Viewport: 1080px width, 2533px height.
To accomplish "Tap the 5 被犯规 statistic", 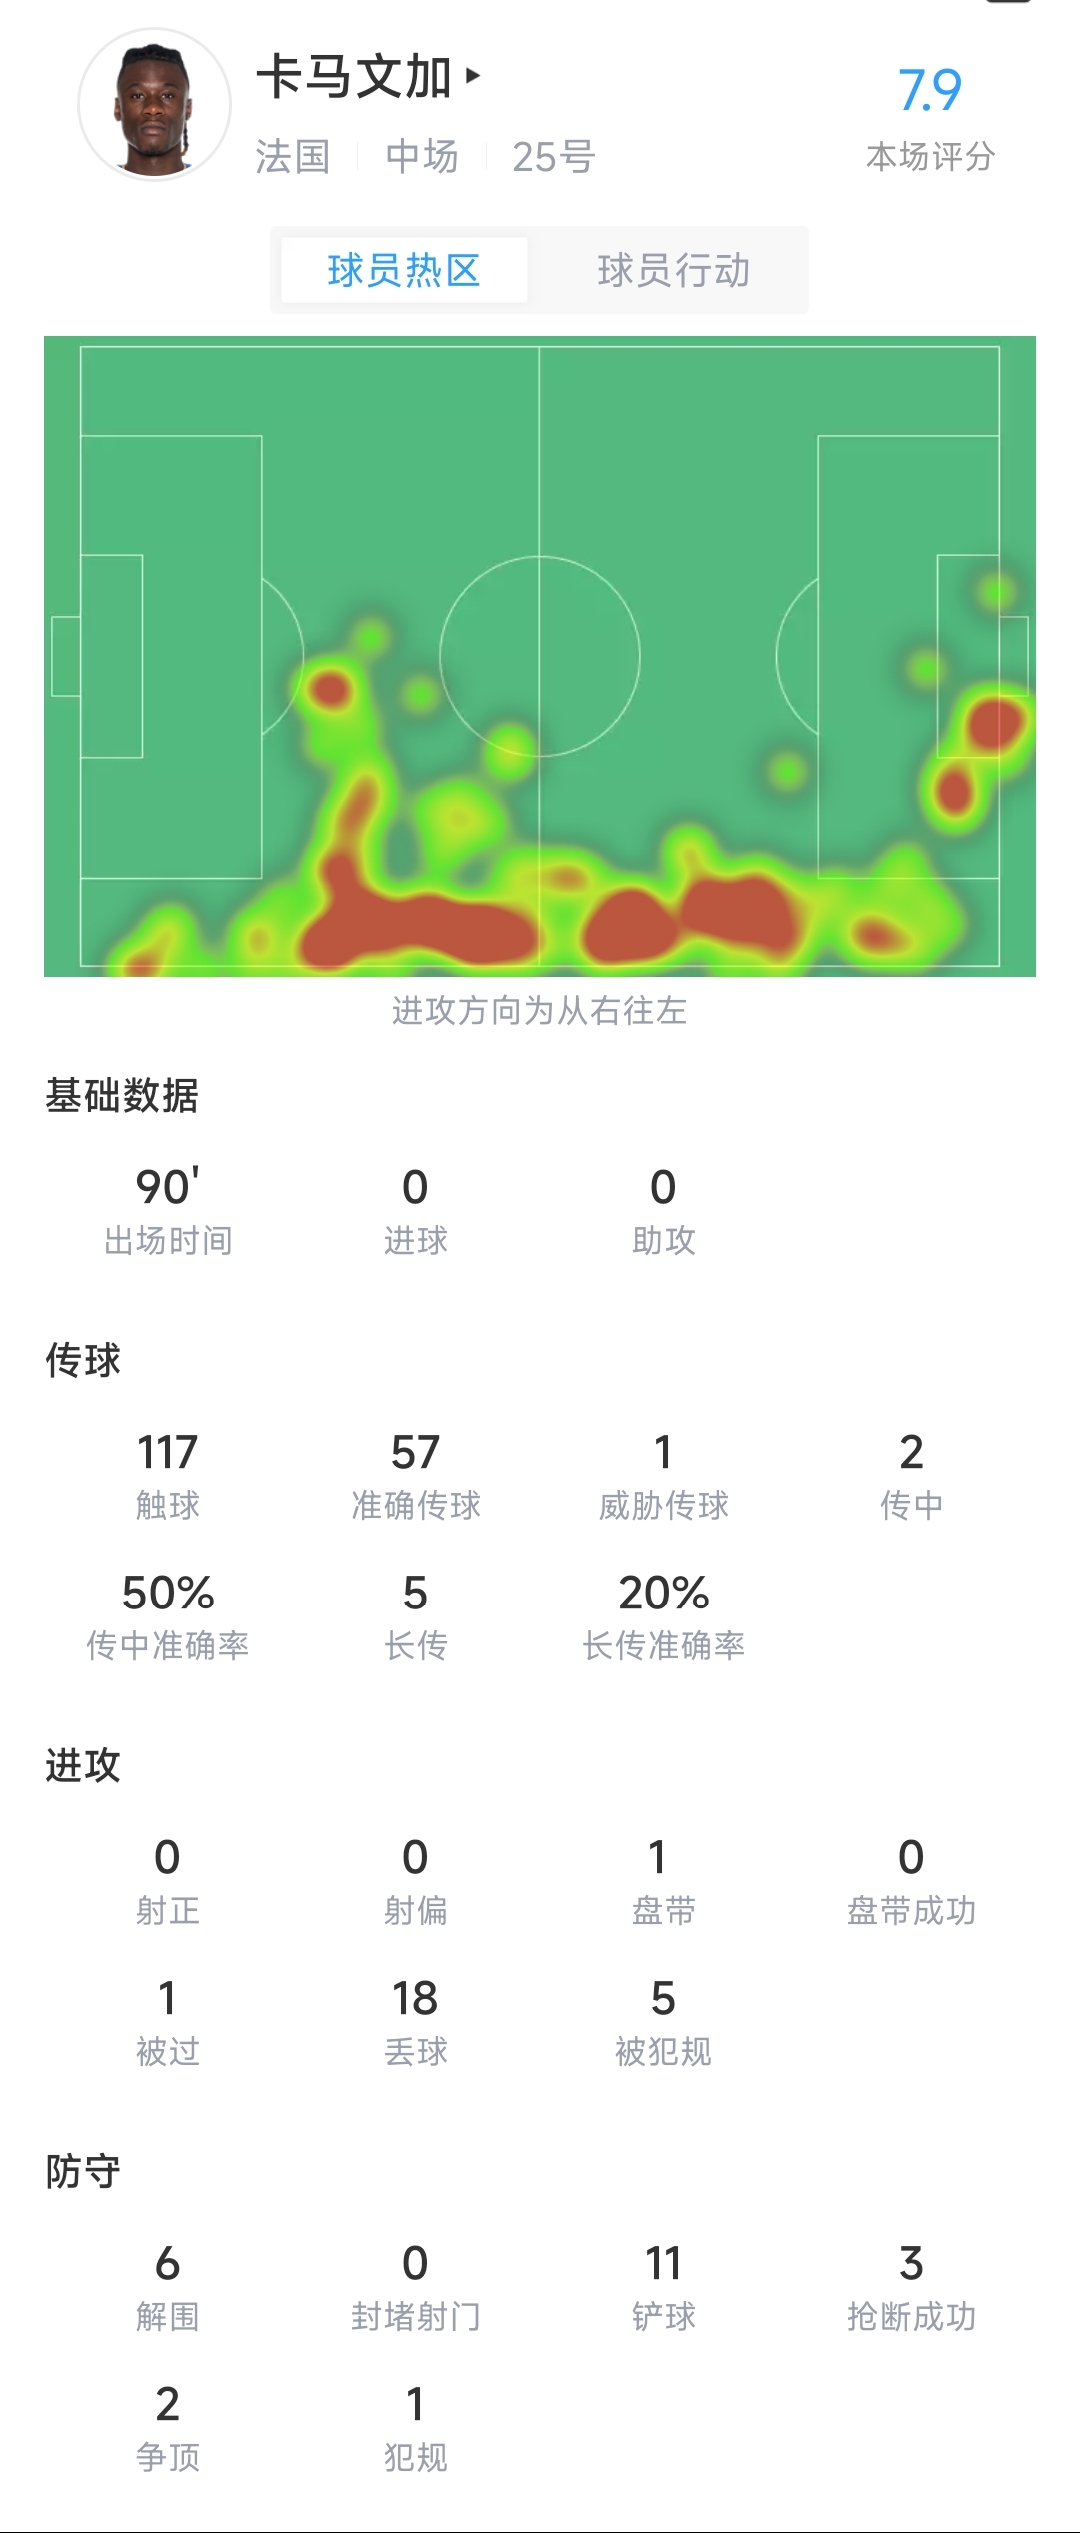I will 664,2022.
